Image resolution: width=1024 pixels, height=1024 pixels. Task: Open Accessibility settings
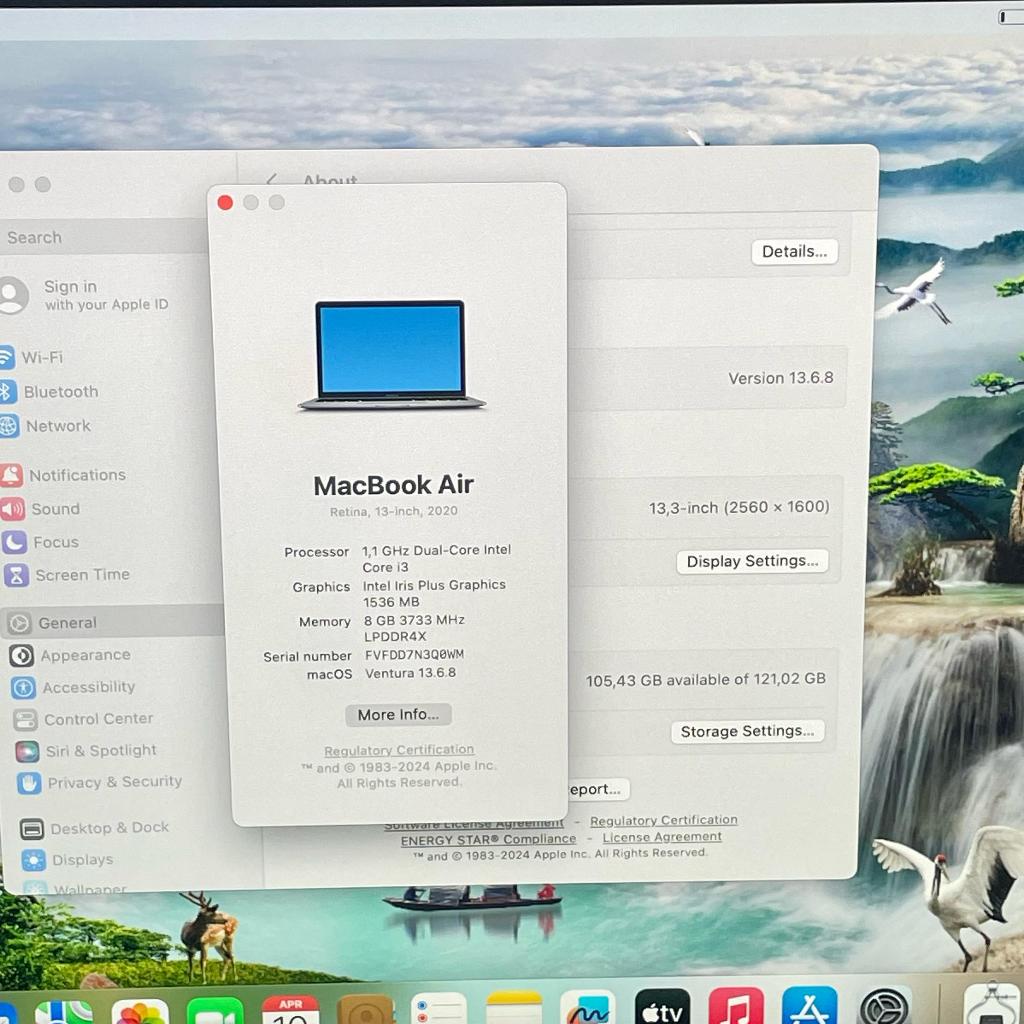pyautogui.click(x=88, y=687)
